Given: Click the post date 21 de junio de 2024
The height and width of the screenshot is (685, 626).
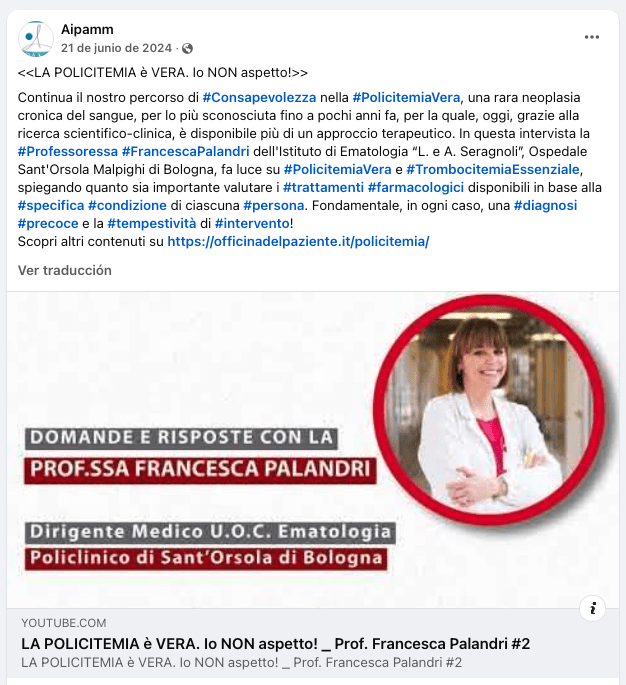Looking at the screenshot, I should coord(116,48).
